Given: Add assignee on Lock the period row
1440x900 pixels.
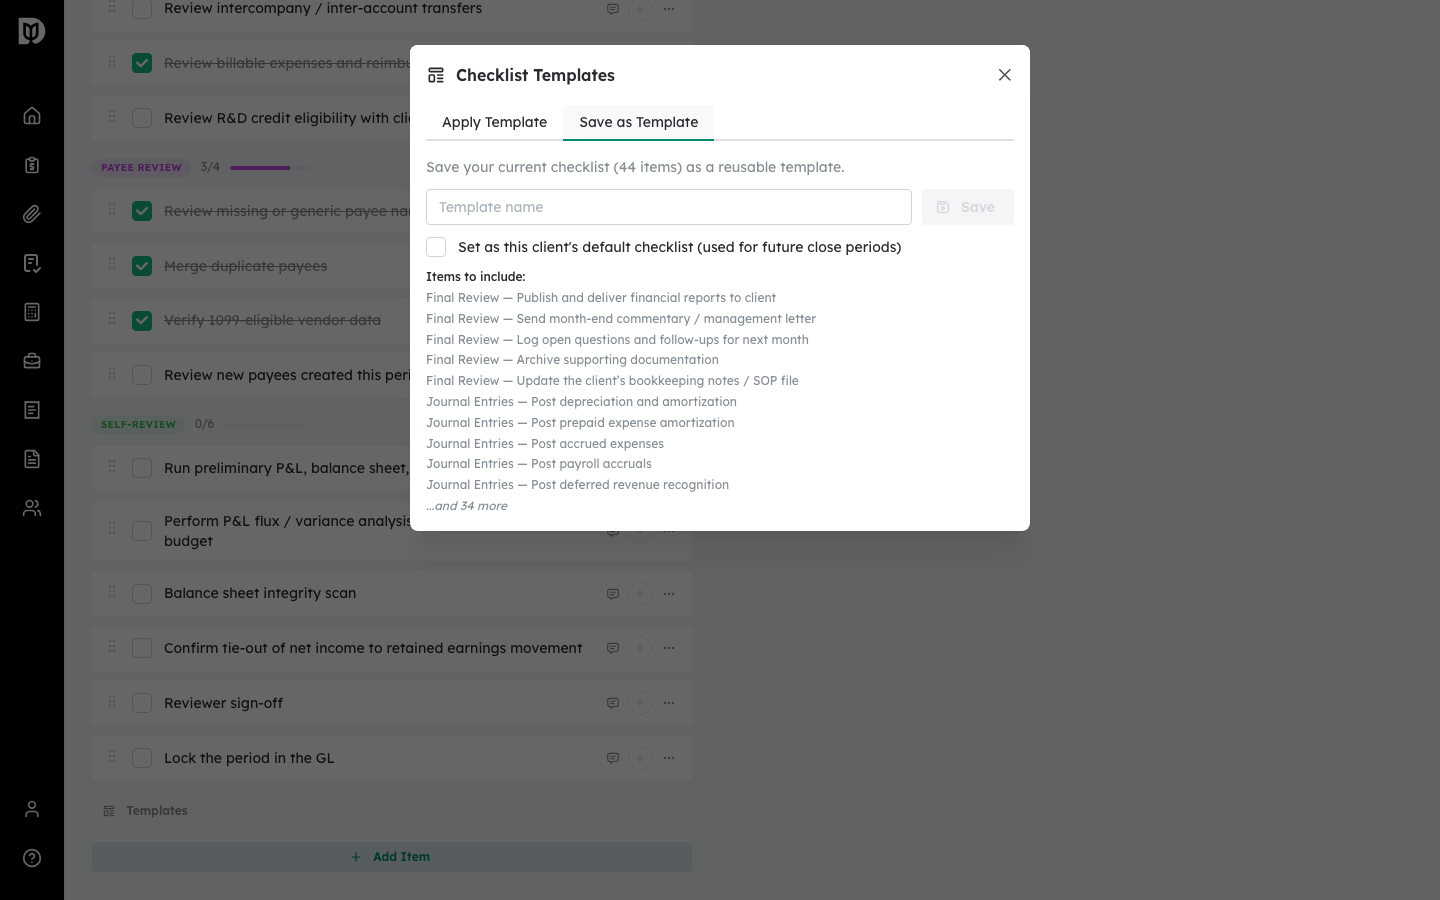Looking at the screenshot, I should (640, 758).
